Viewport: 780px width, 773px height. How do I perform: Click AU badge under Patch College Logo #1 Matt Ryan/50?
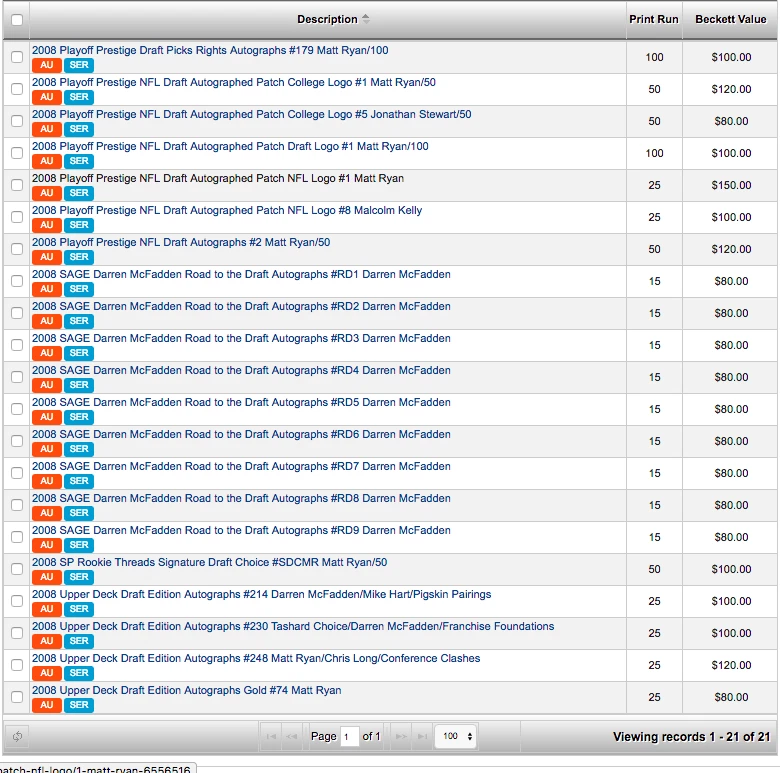(47, 97)
